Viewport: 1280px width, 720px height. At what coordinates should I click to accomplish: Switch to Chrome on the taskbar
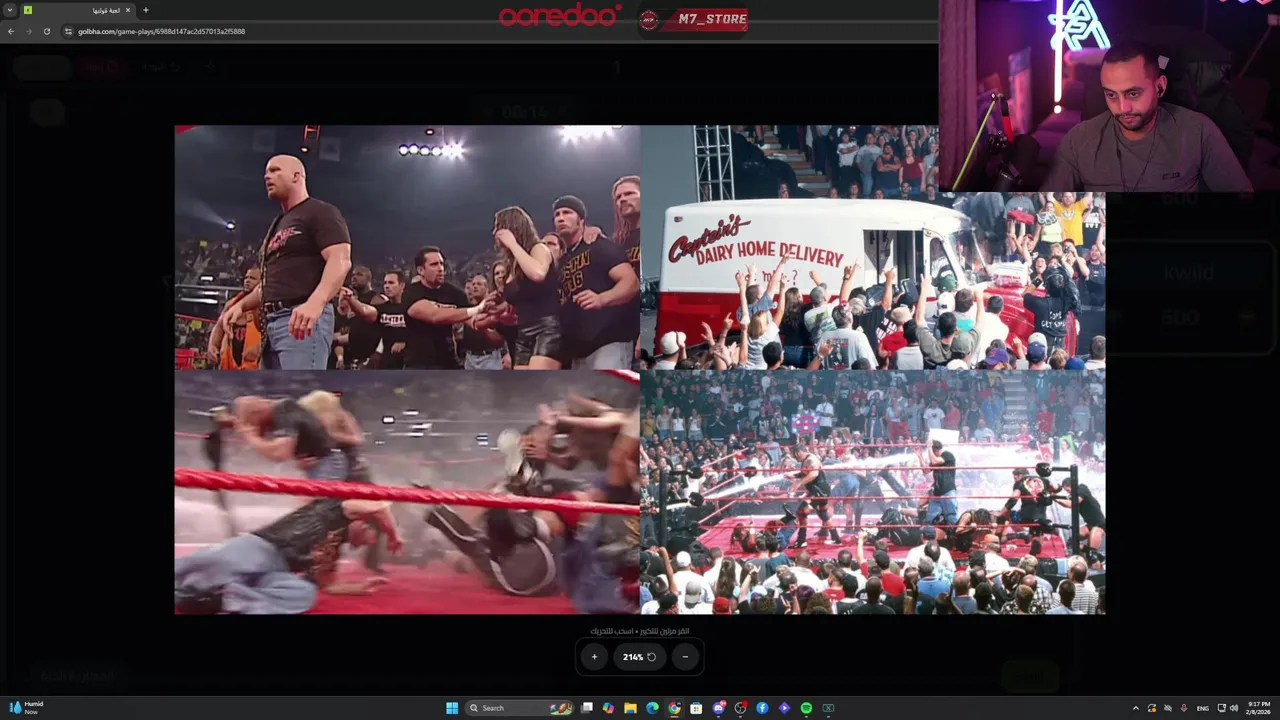(x=674, y=708)
